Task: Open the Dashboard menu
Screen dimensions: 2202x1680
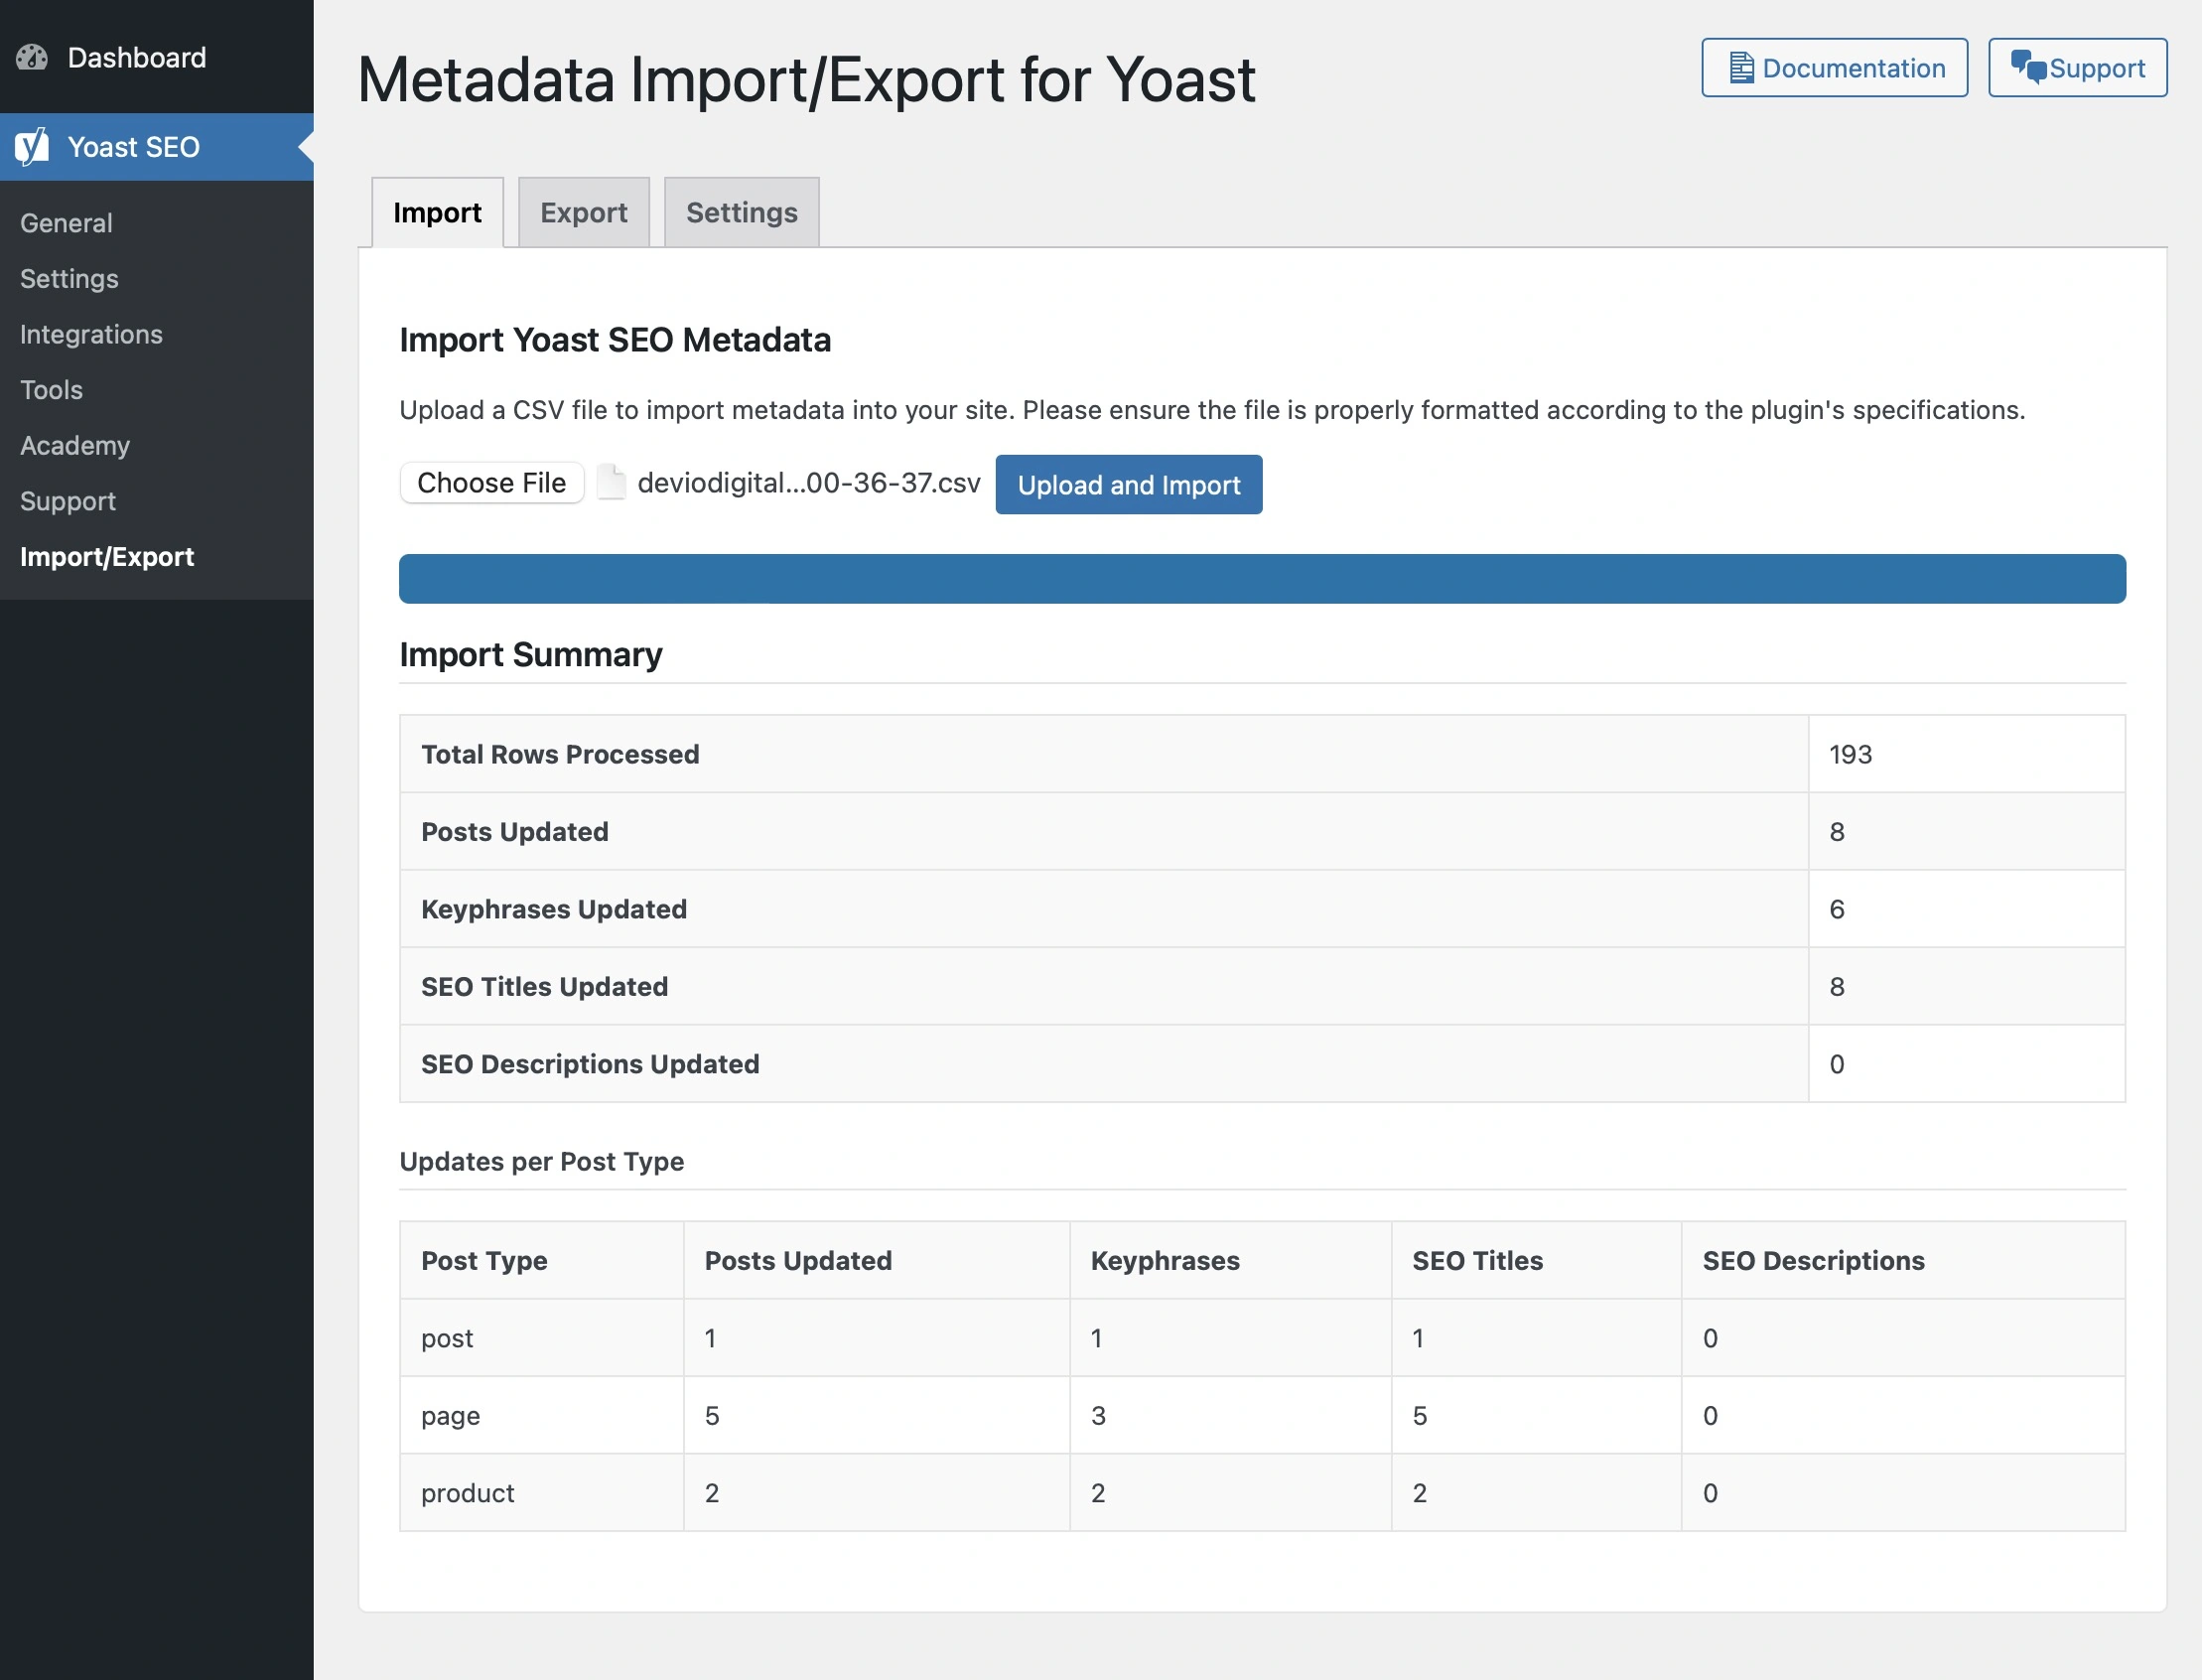Action: click(x=157, y=57)
